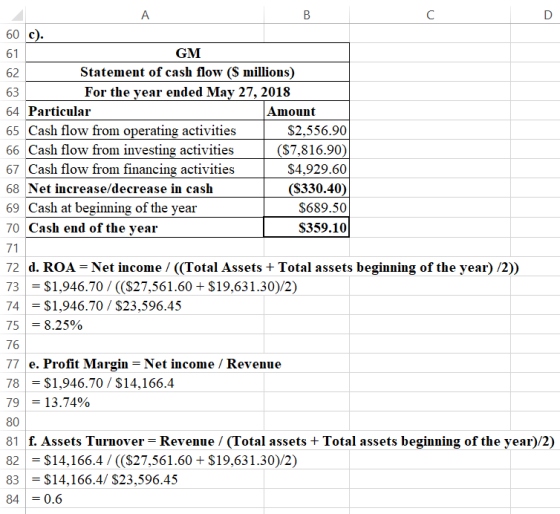This screenshot has height=514, width=560.
Task: Click 'For the year ended May 27, 2018'
Action: point(188,92)
